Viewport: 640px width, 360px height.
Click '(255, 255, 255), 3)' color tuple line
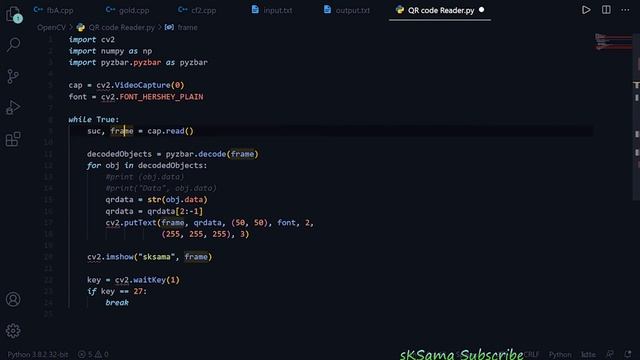205,234
